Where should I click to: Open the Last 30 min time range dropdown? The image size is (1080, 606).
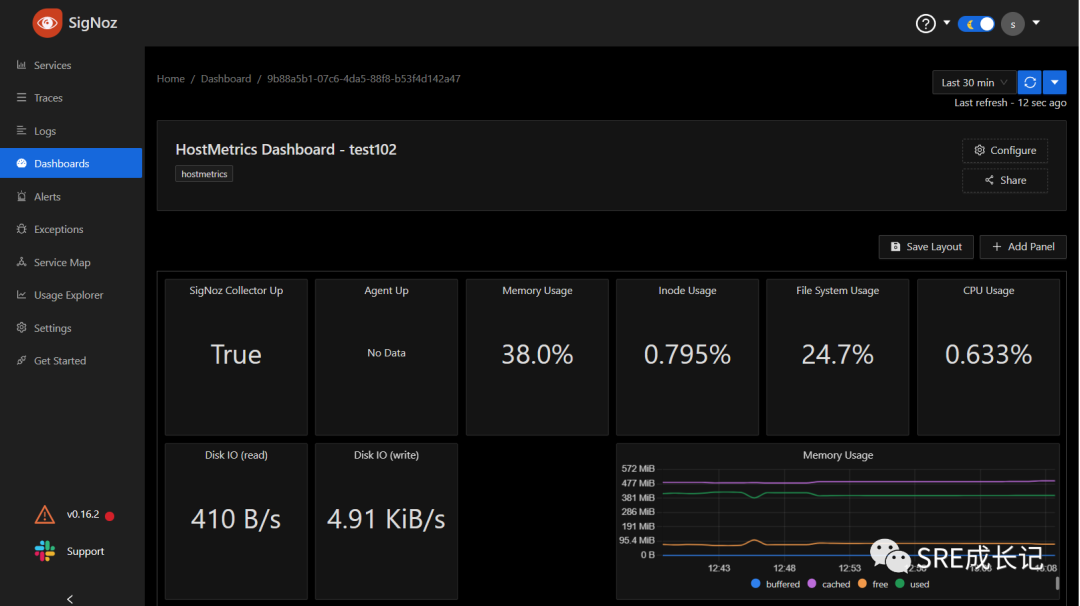coord(974,83)
